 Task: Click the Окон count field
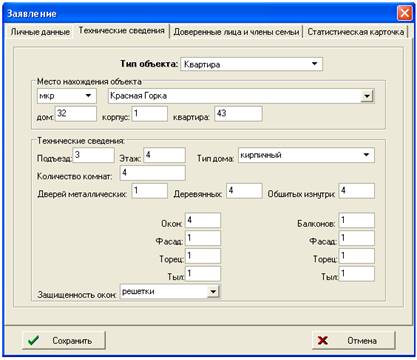203,220
